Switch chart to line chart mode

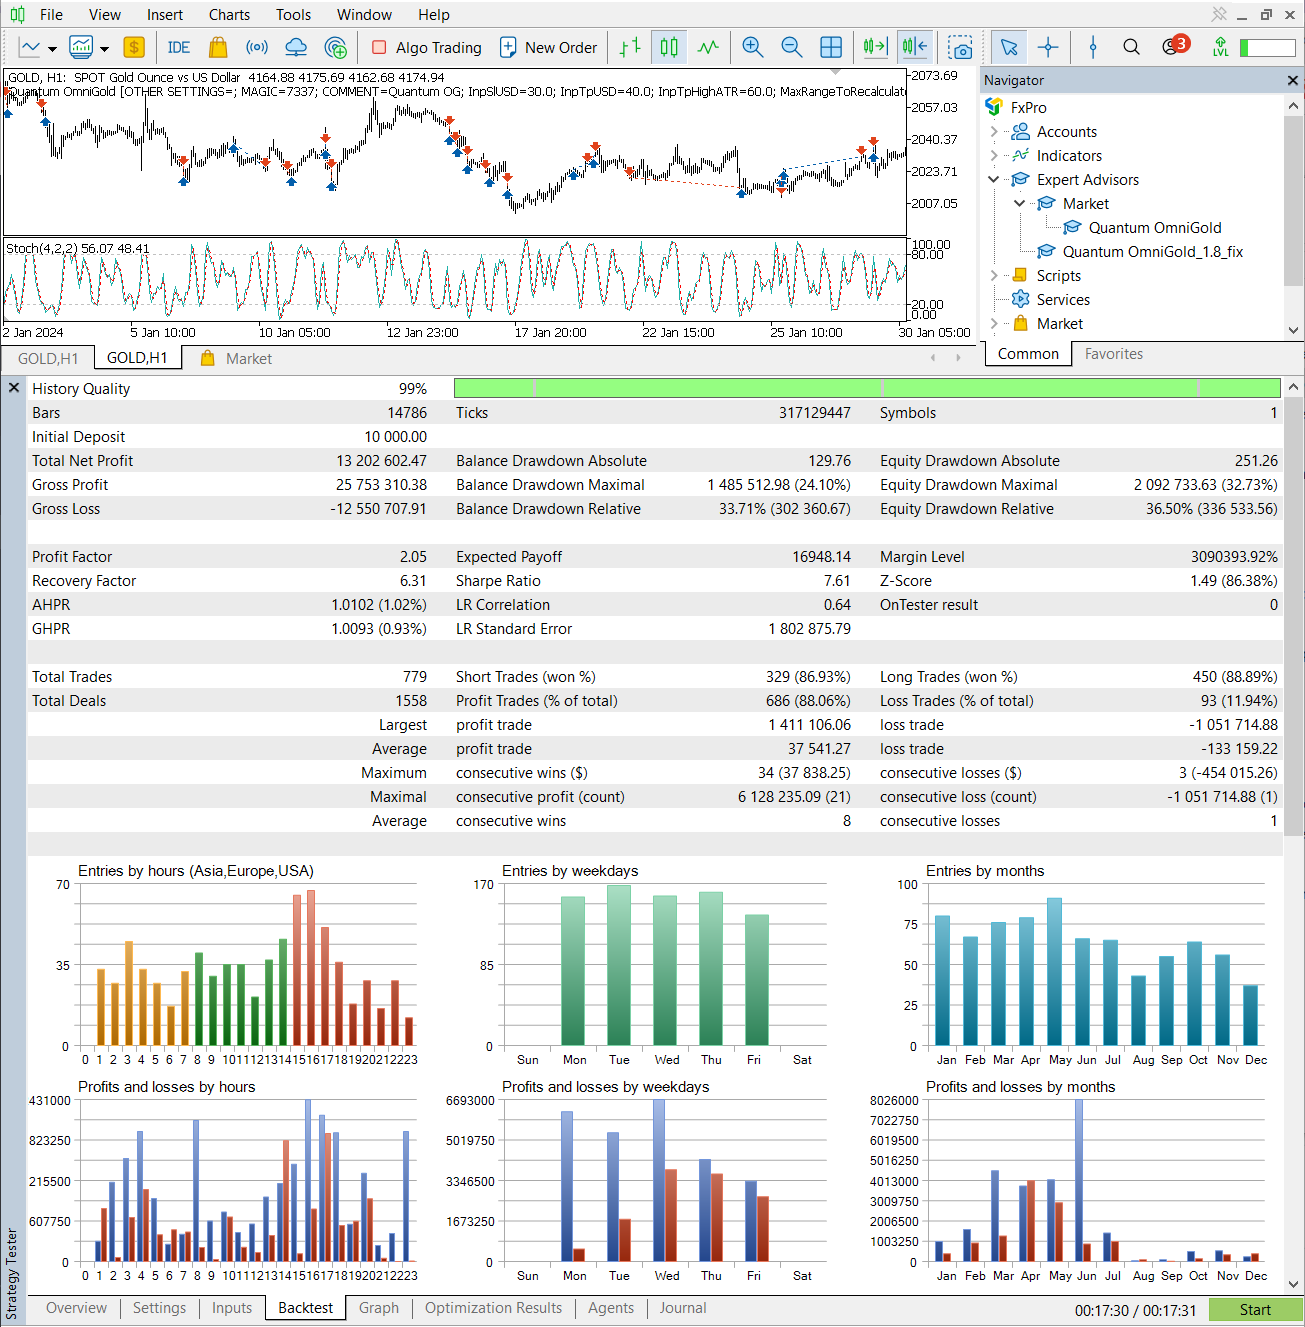tap(708, 47)
